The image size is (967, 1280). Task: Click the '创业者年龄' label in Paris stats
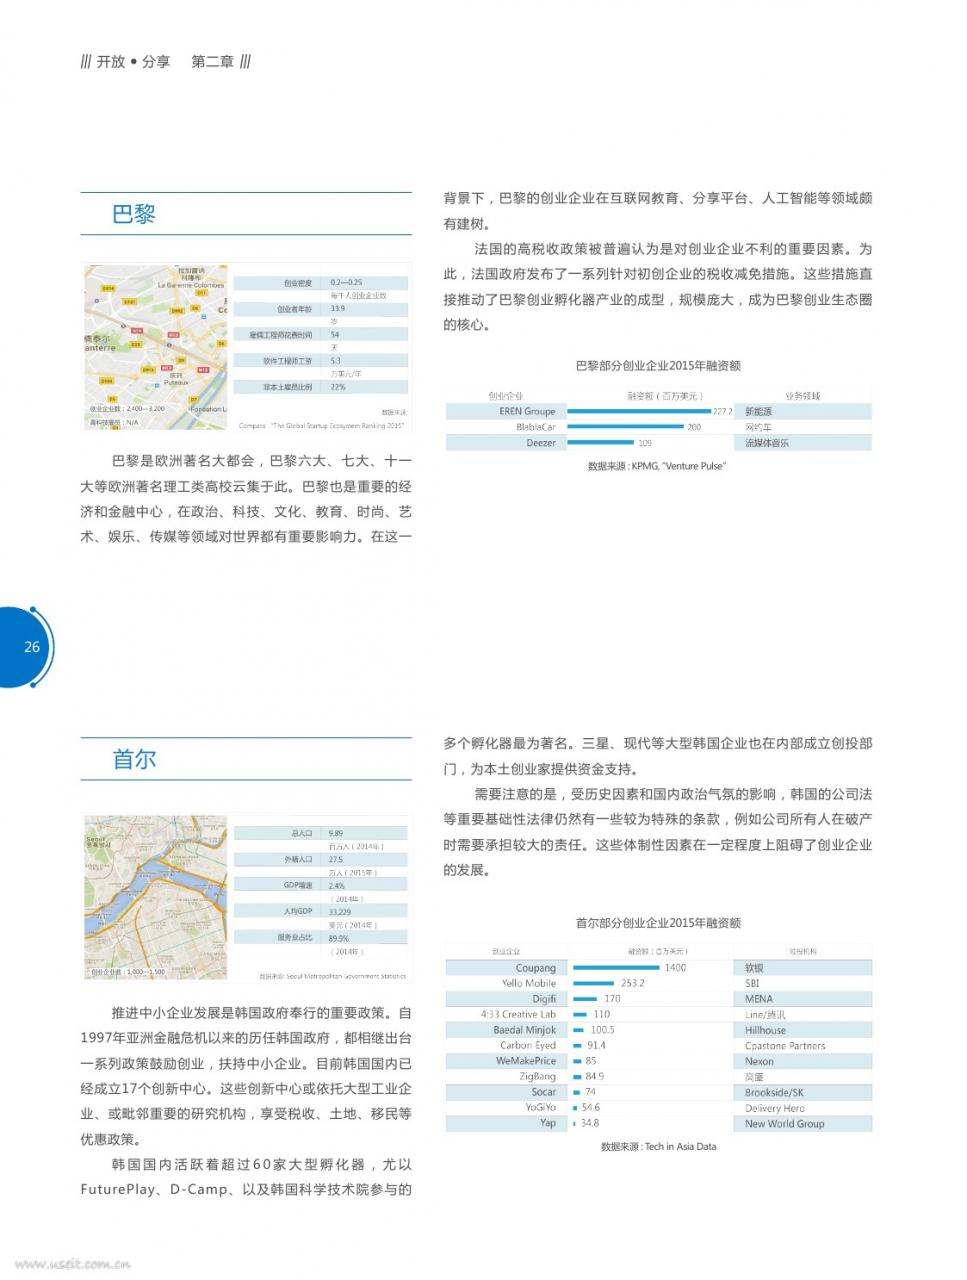[294, 309]
